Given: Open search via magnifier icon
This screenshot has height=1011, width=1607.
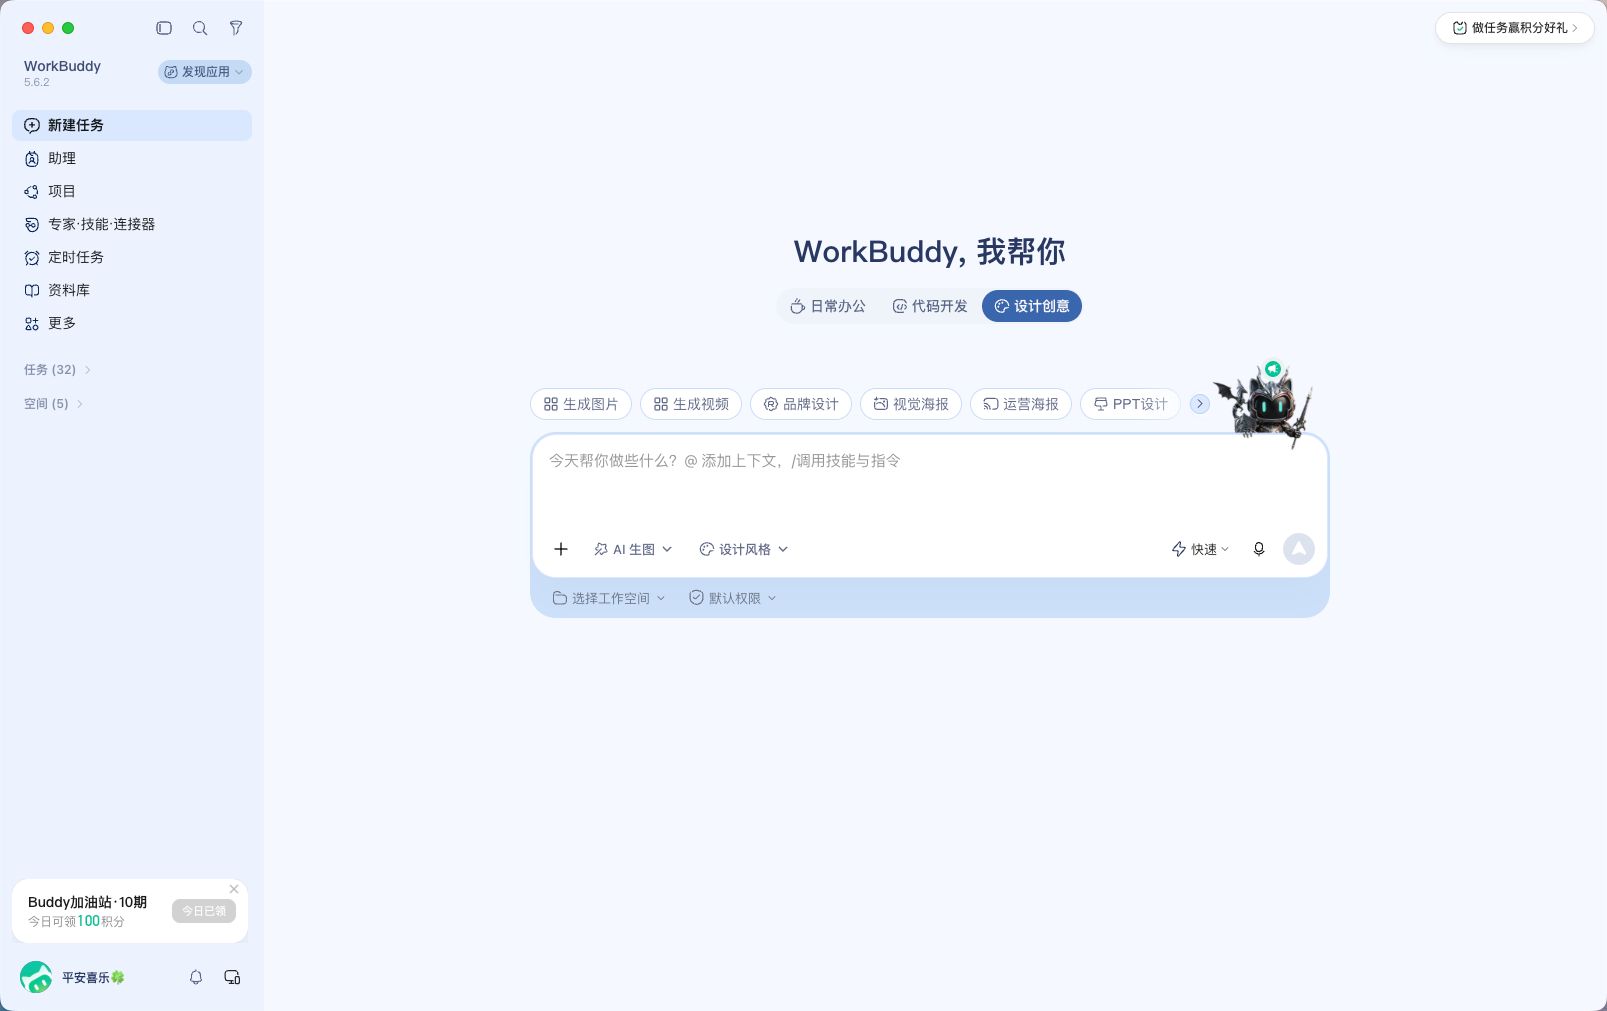Looking at the screenshot, I should (x=200, y=28).
